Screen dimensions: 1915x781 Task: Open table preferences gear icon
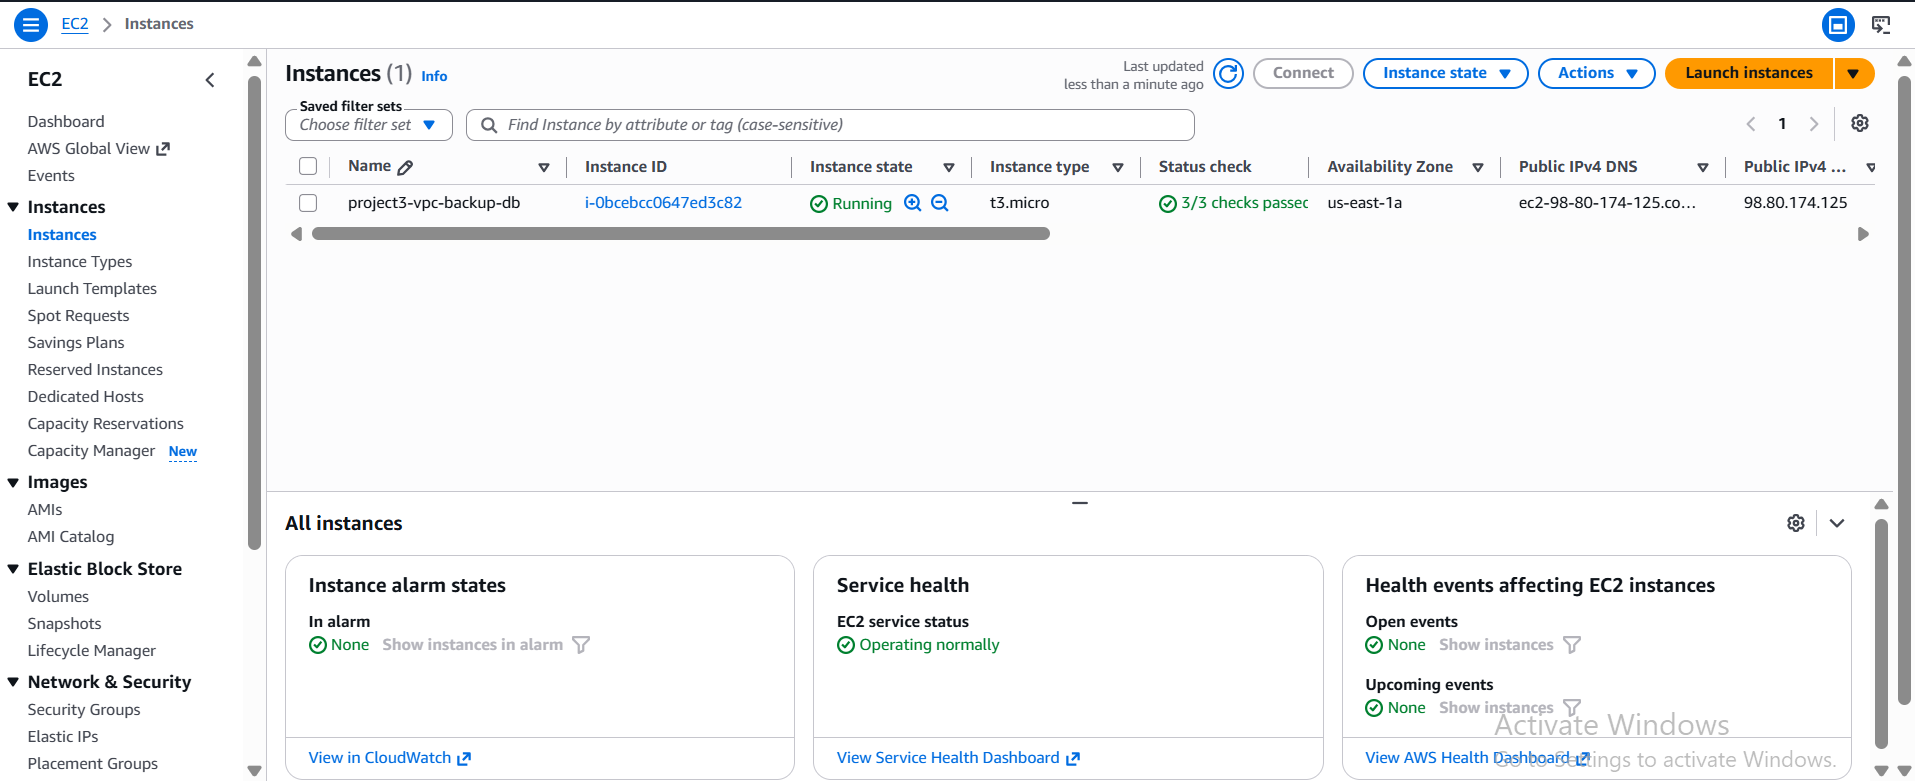click(1860, 123)
